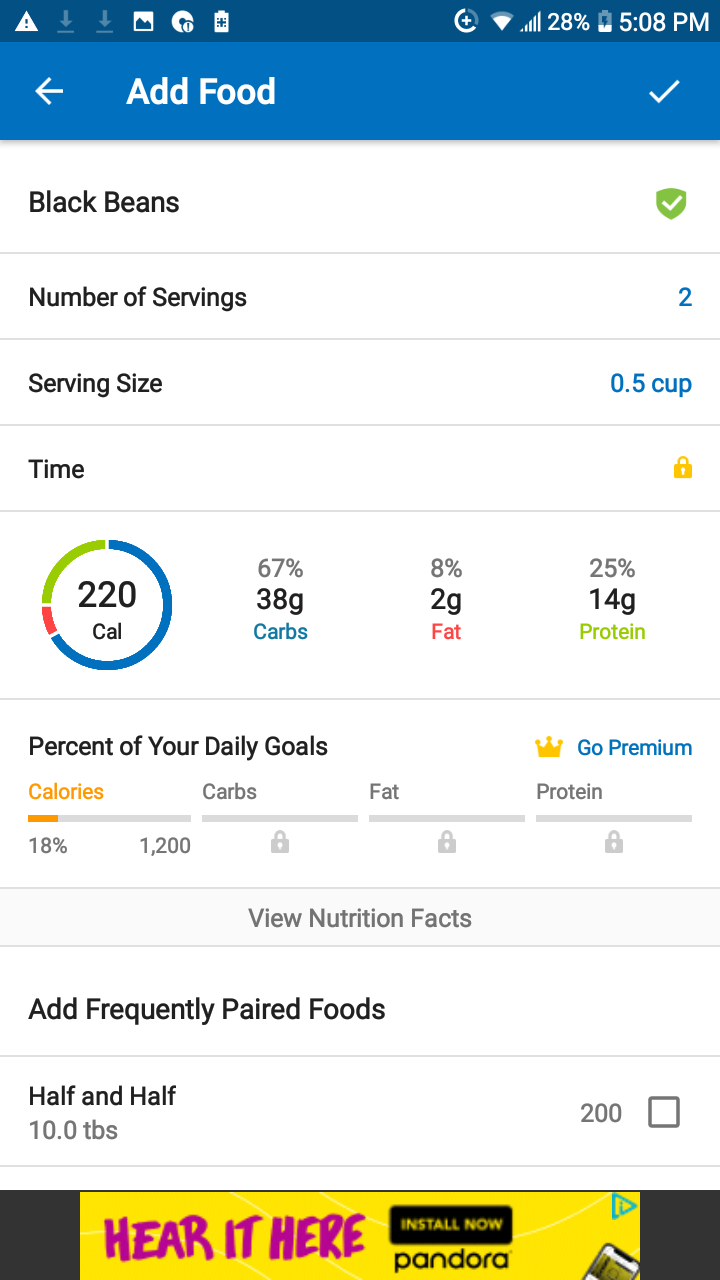Select the Calories daily goal tab

coord(66,791)
